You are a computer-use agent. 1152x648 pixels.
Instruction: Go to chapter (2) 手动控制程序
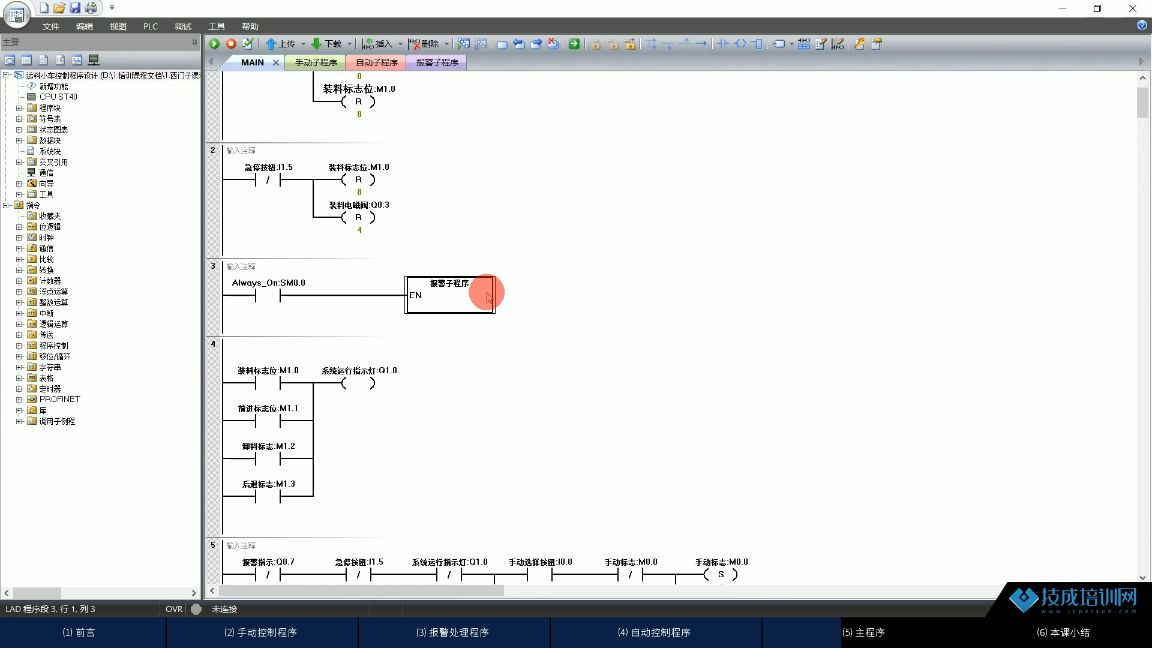261,633
